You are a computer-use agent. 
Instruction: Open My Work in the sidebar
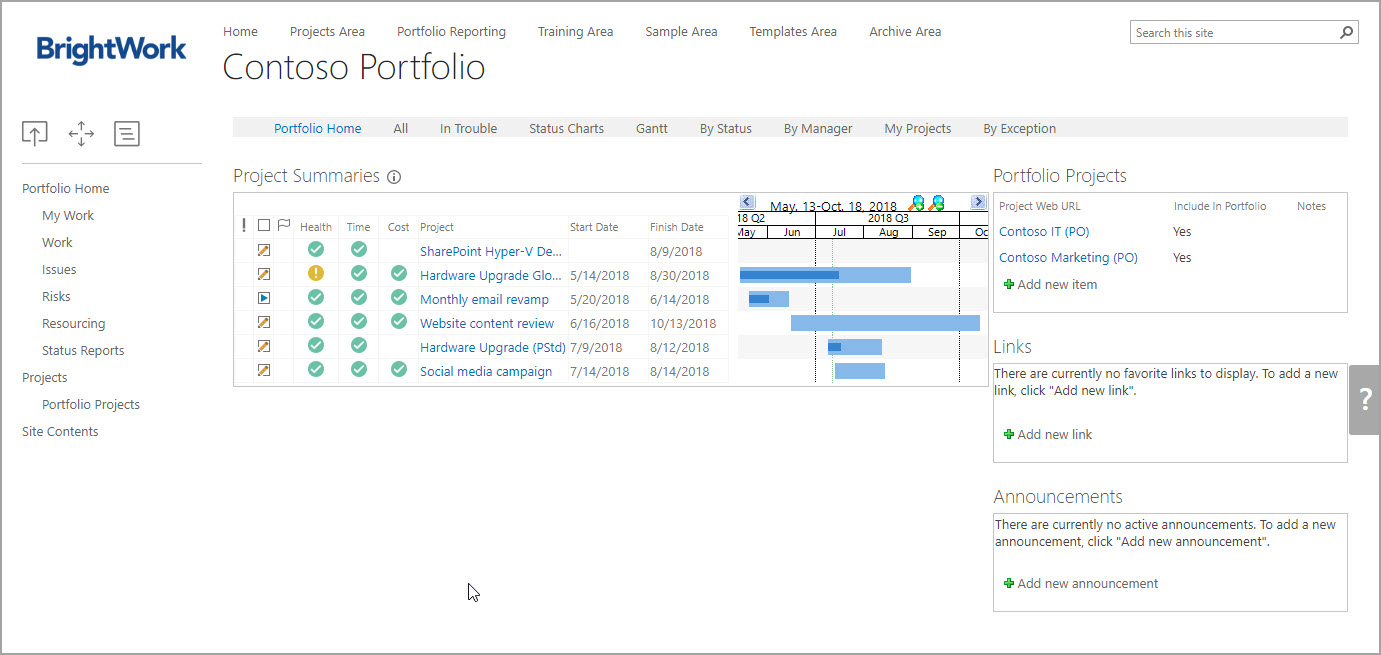pyautogui.click(x=68, y=216)
